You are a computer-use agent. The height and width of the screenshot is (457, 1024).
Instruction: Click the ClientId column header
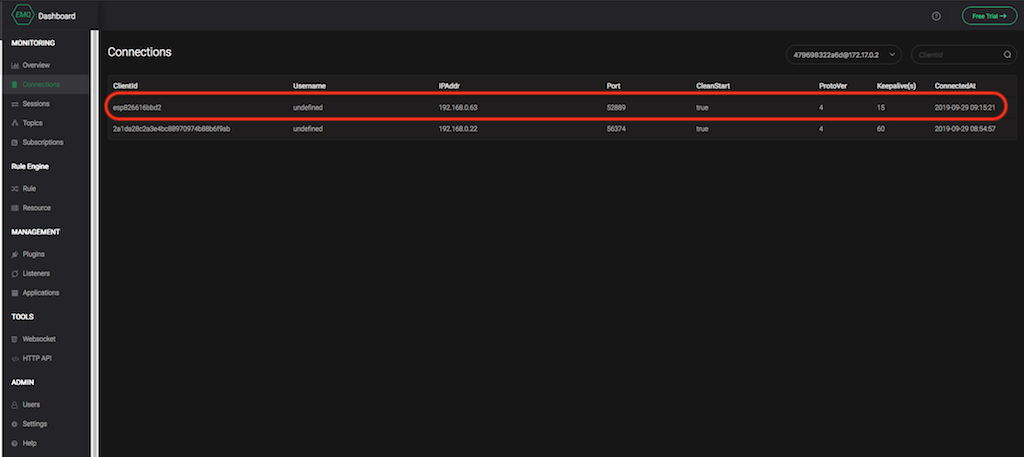pyautogui.click(x=125, y=86)
